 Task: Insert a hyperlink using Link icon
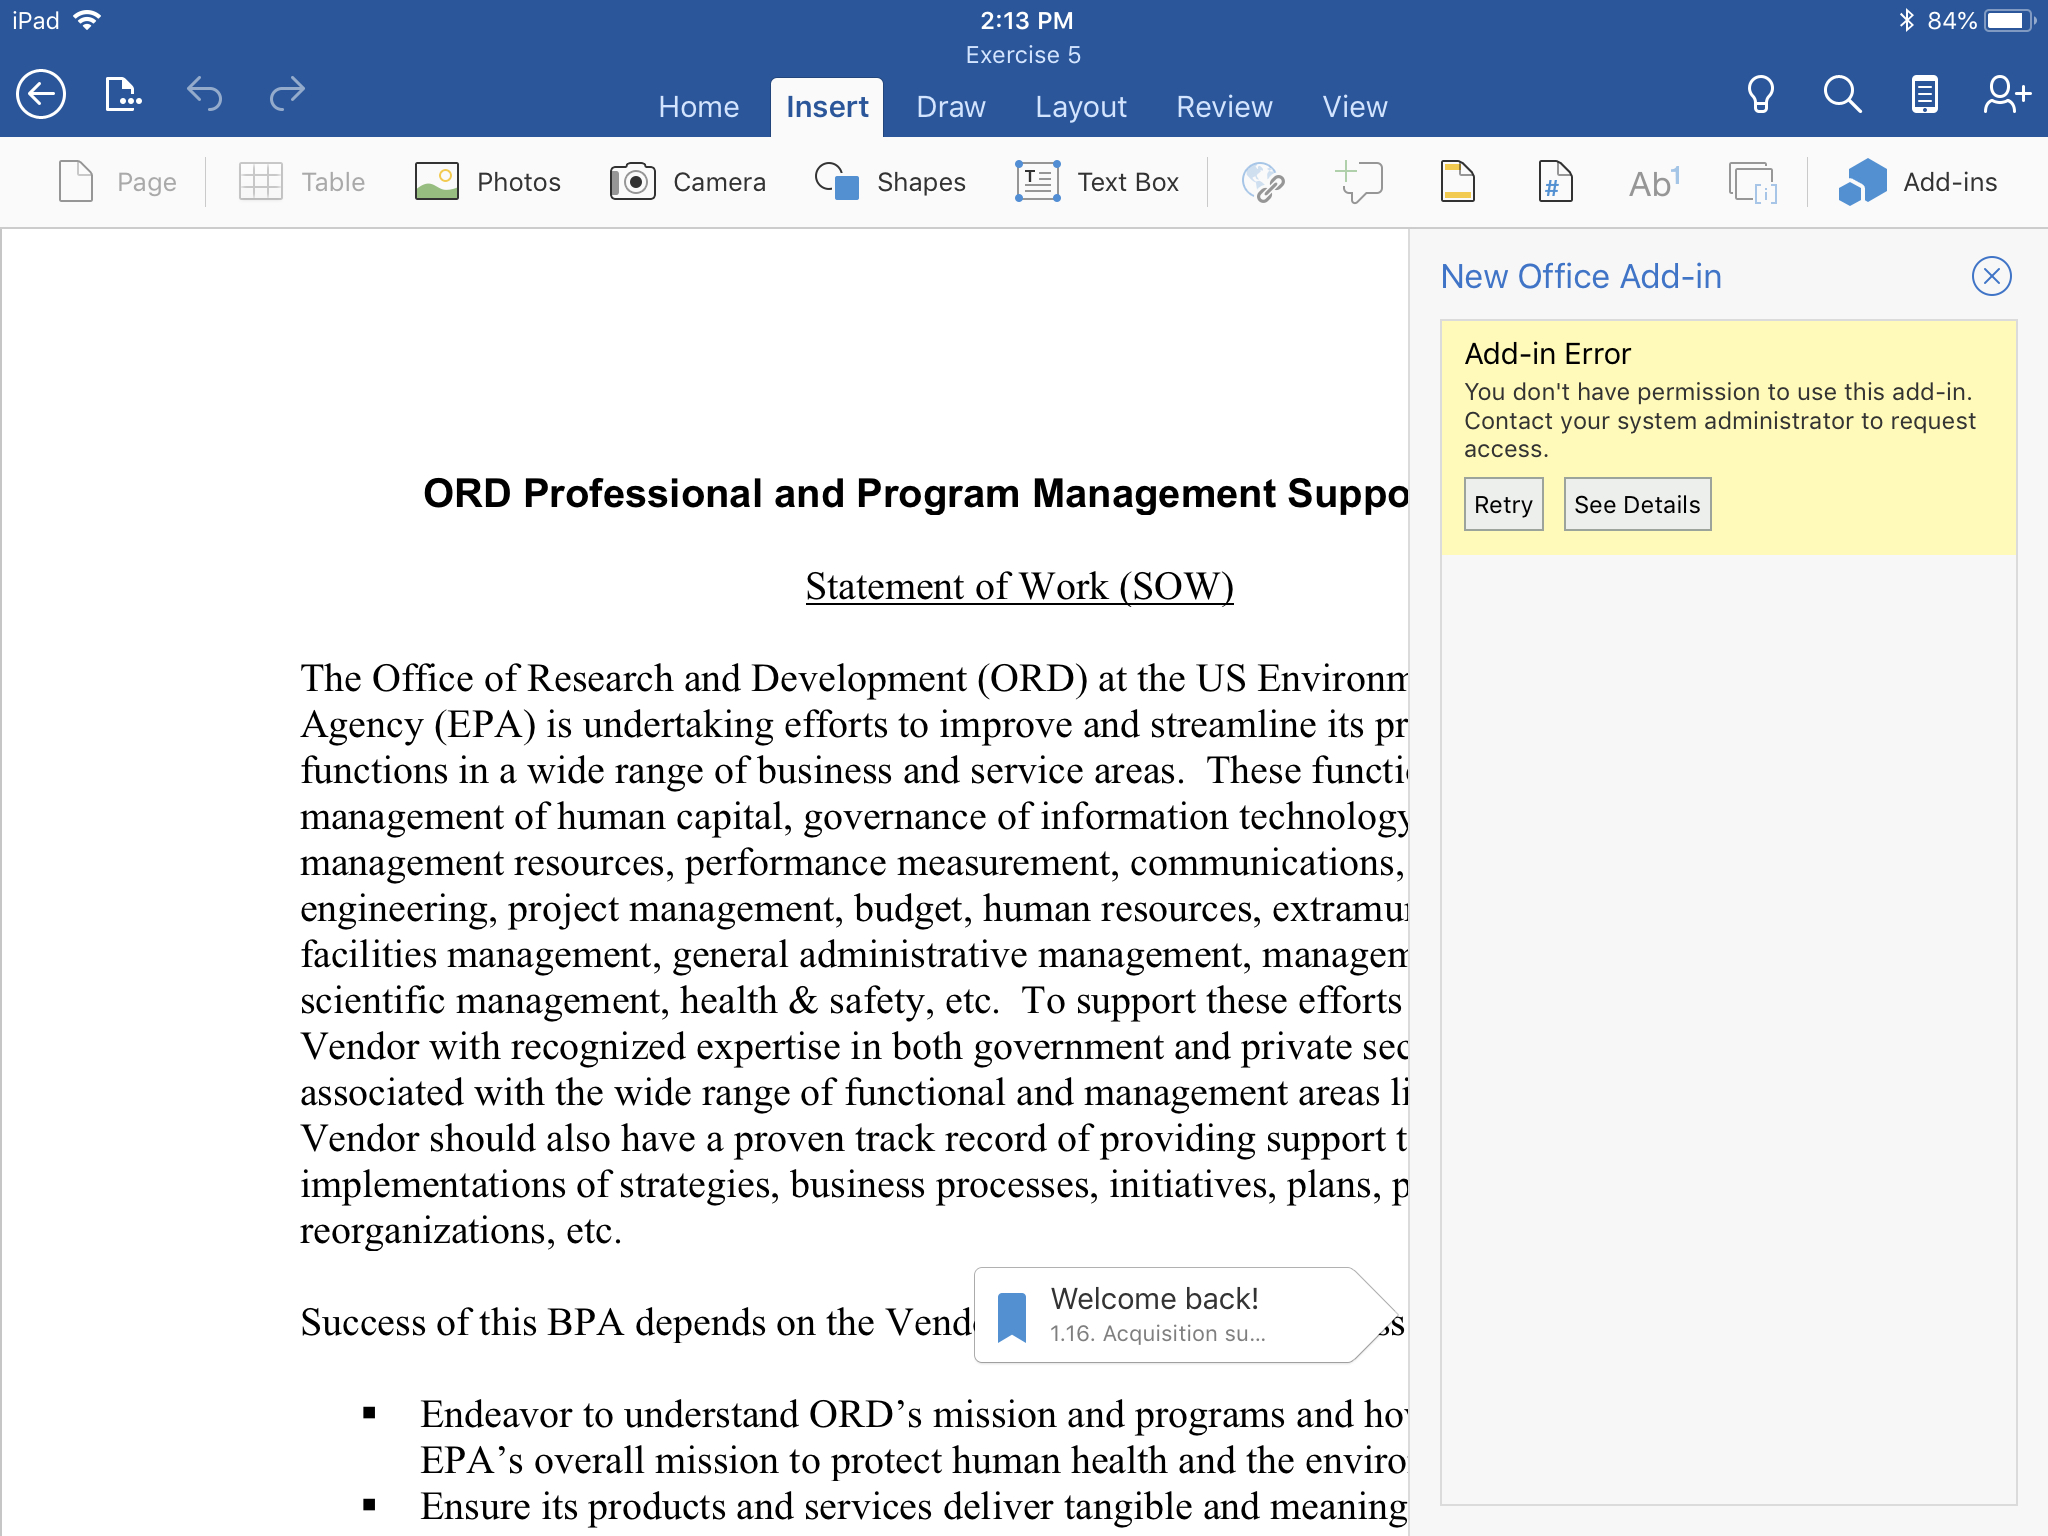point(1263,182)
